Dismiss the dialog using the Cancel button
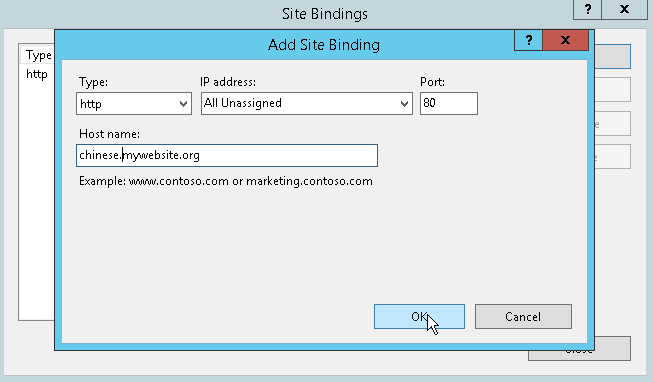Screen dimensions: 653x382 (523, 317)
